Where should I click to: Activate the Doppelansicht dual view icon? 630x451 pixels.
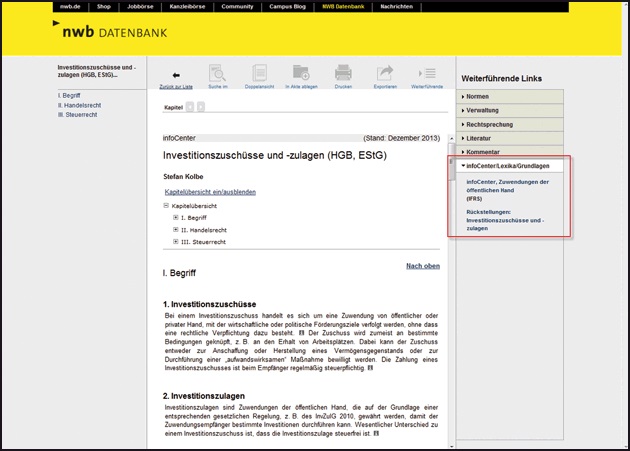[260, 74]
